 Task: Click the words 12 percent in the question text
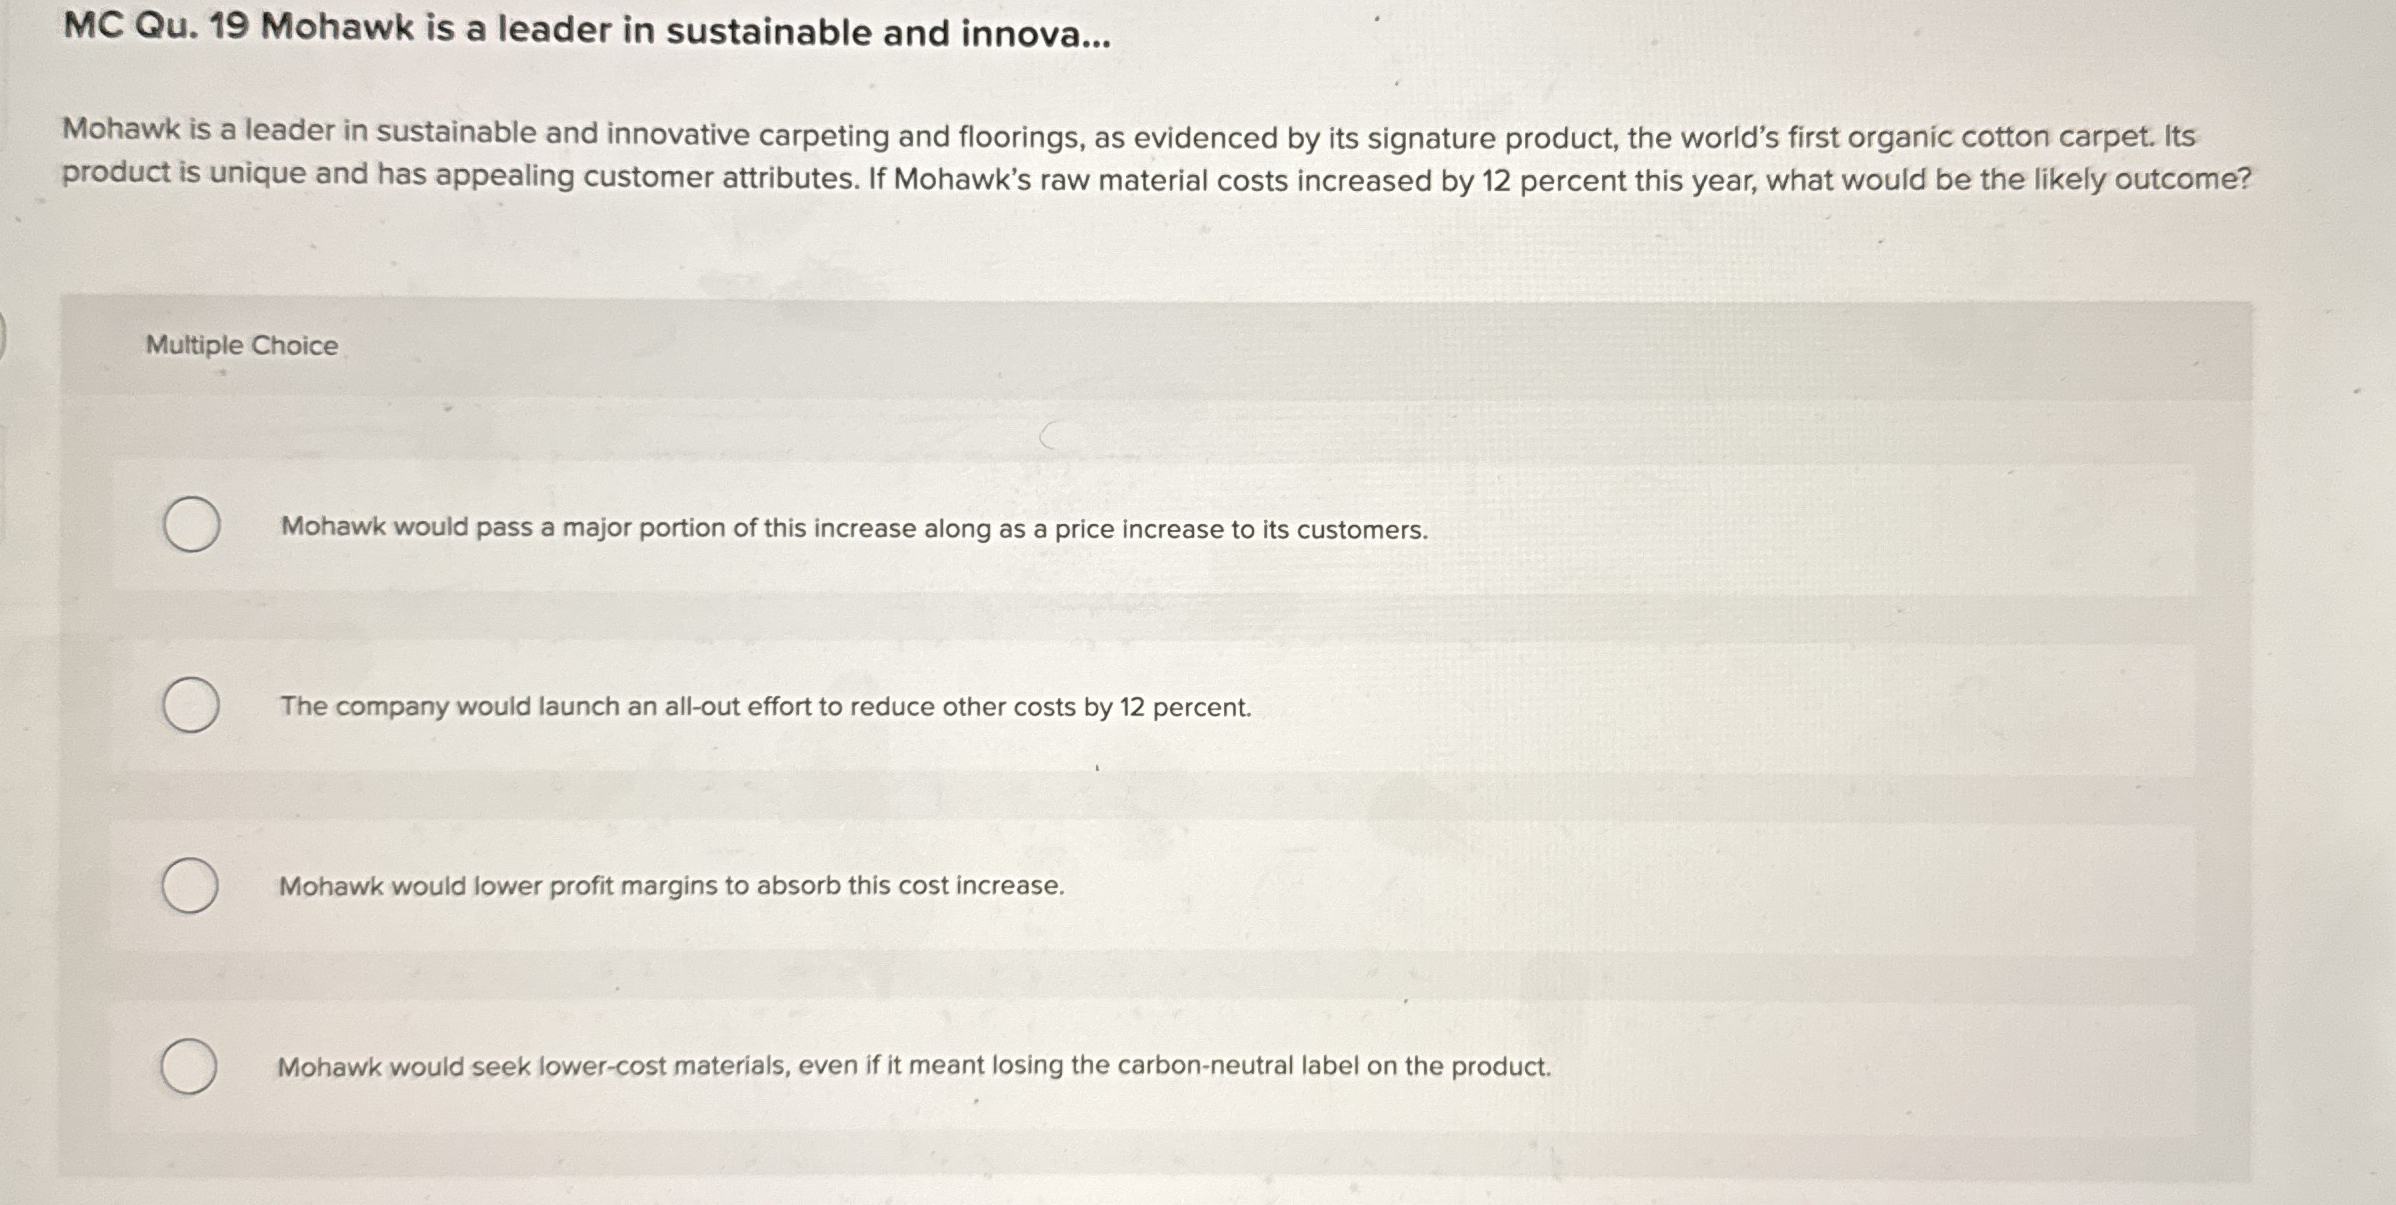[x=1555, y=181]
